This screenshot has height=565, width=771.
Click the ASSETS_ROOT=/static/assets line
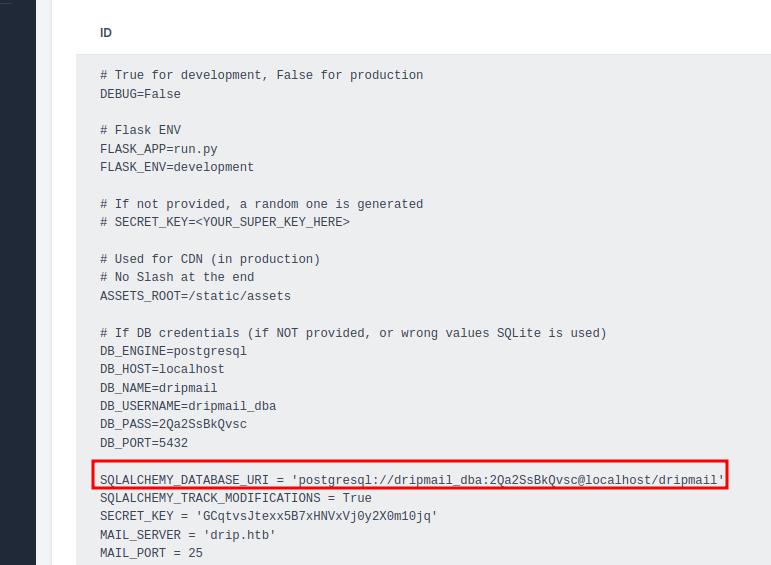195,296
